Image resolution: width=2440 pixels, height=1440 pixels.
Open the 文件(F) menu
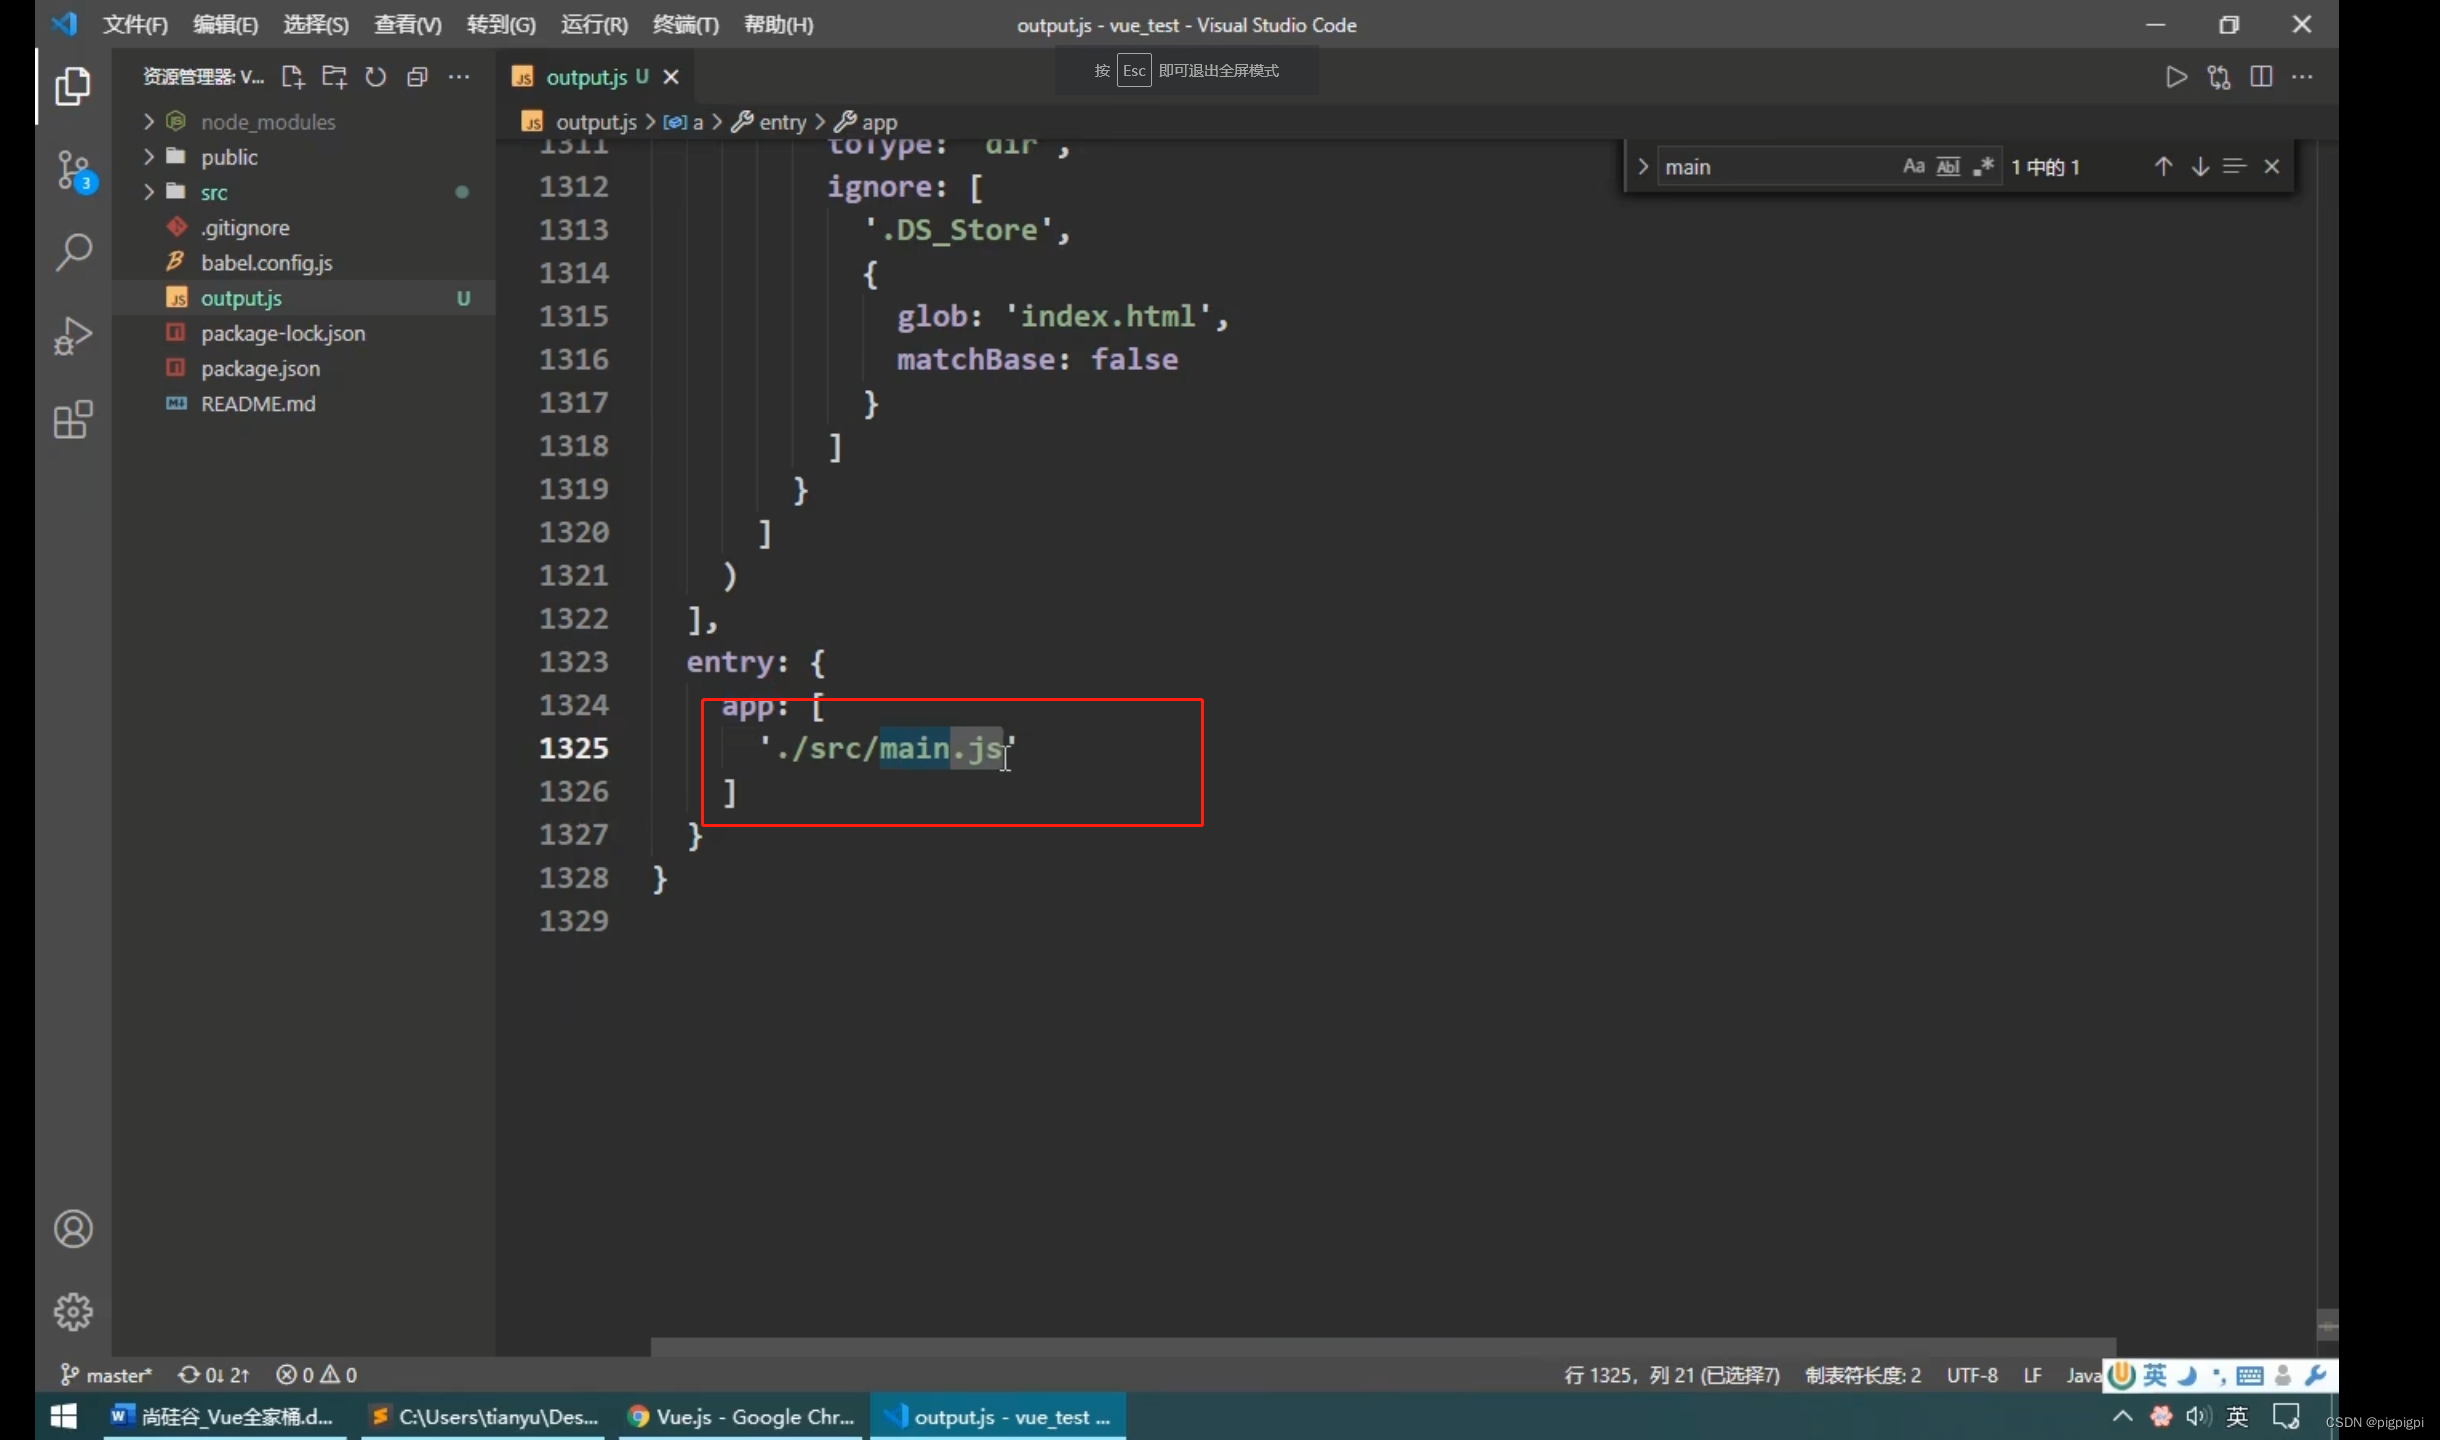tap(135, 25)
